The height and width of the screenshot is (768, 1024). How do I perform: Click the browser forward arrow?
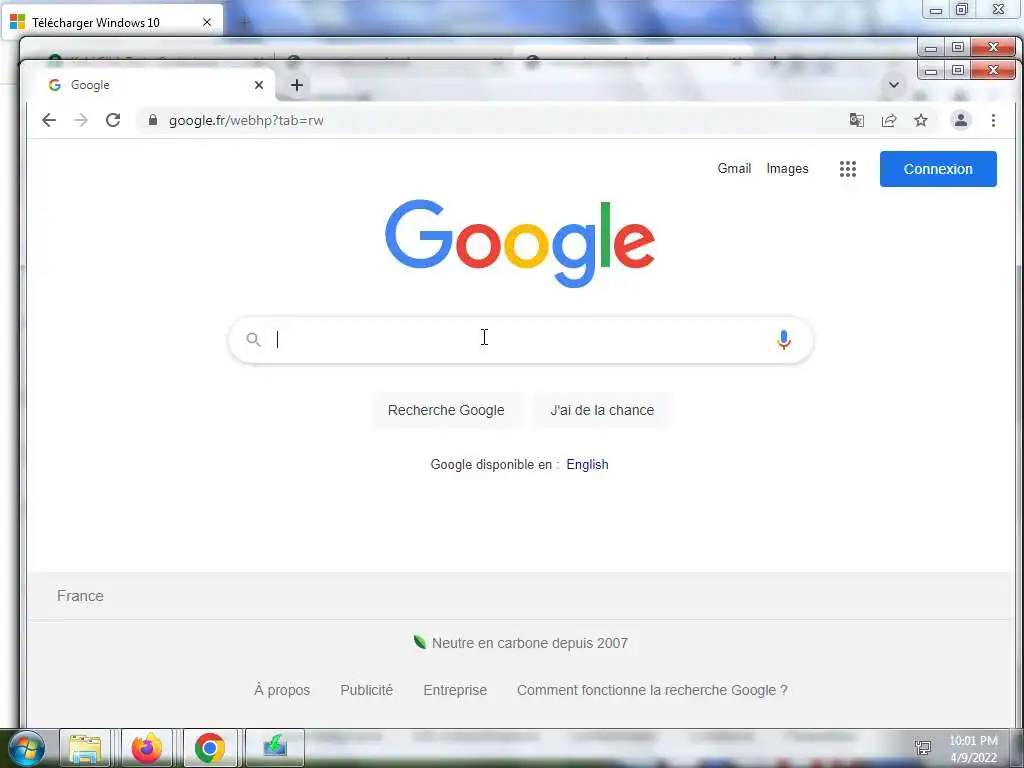[80, 120]
